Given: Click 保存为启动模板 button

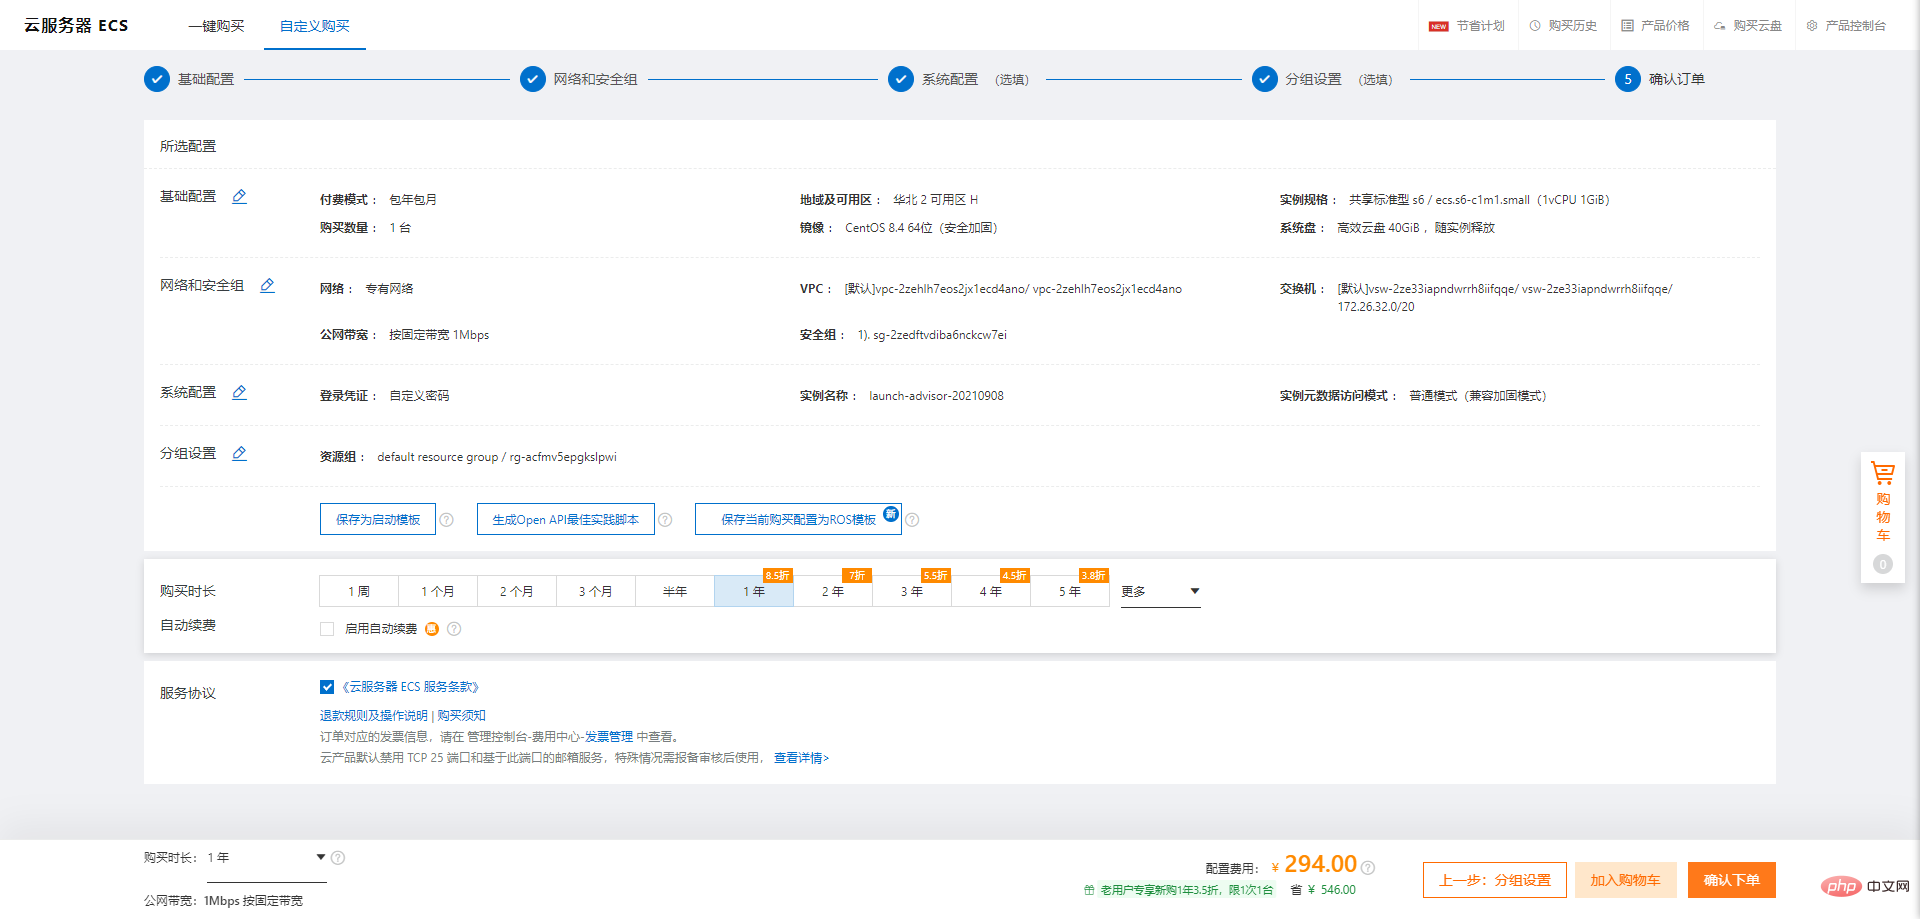Looking at the screenshot, I should [x=378, y=519].
